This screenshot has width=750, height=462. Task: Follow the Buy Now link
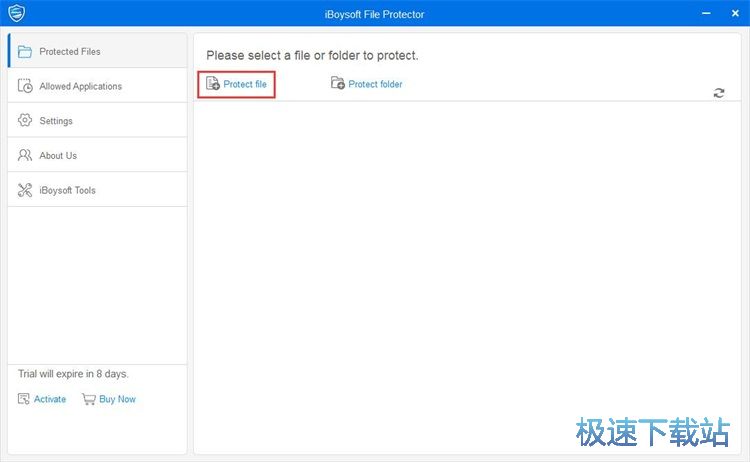(x=117, y=399)
